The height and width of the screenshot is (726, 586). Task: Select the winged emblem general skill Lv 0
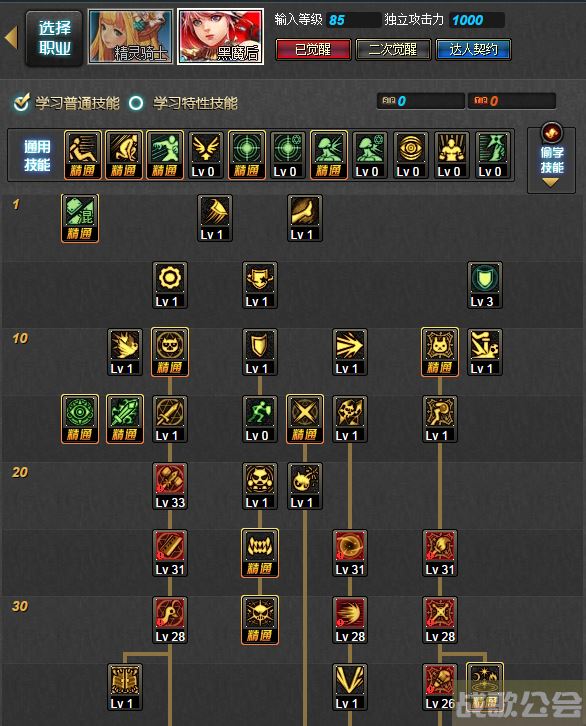[x=206, y=155]
